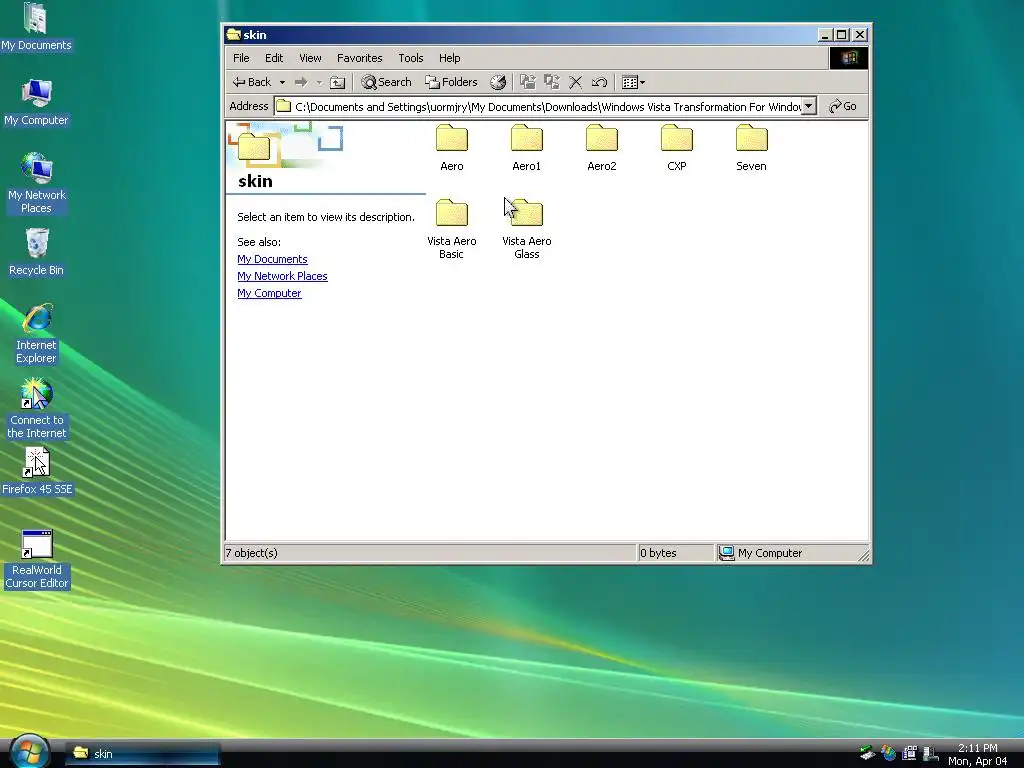
Task: Click the skin taskbar button
Action: tap(143, 754)
